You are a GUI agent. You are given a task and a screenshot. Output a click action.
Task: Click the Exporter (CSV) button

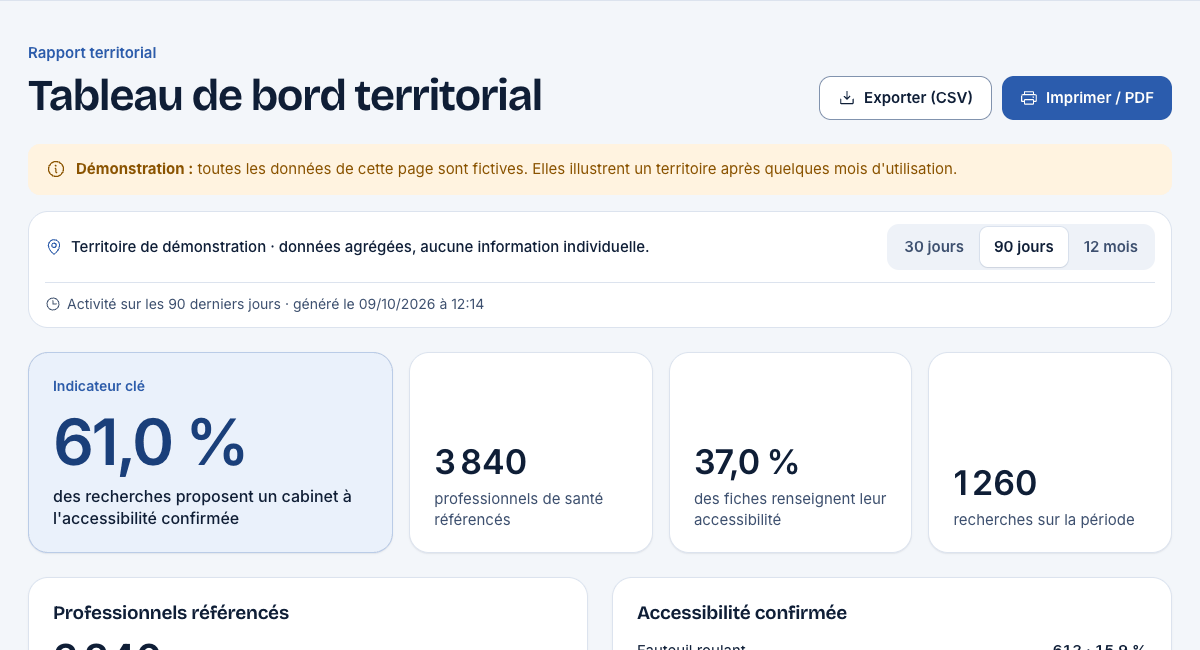click(x=905, y=98)
